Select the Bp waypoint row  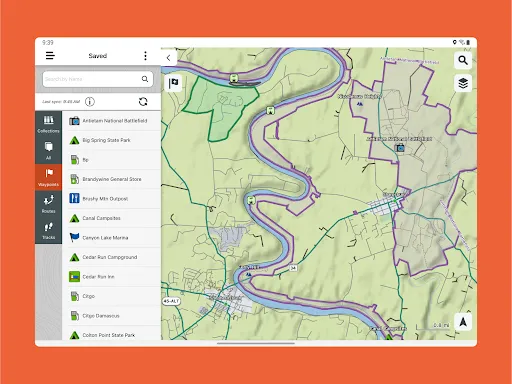coord(111,160)
